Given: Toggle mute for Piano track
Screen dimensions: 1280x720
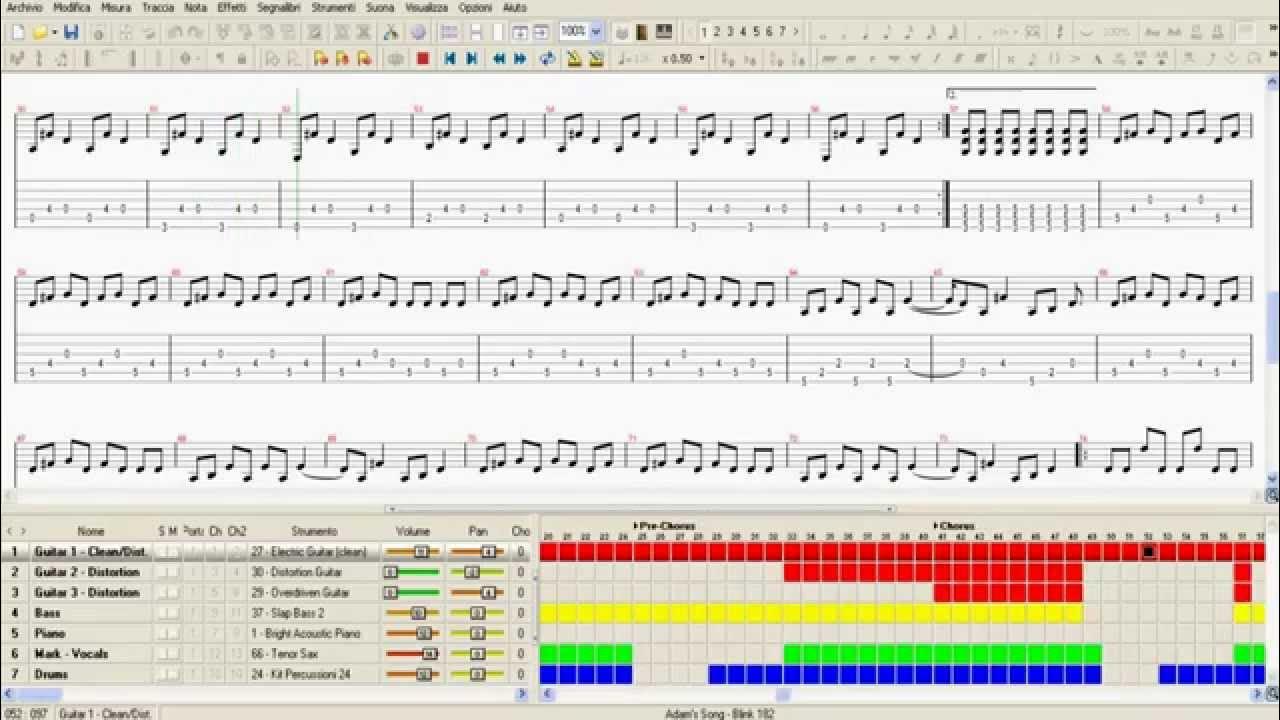Looking at the screenshot, I should click(174, 633).
